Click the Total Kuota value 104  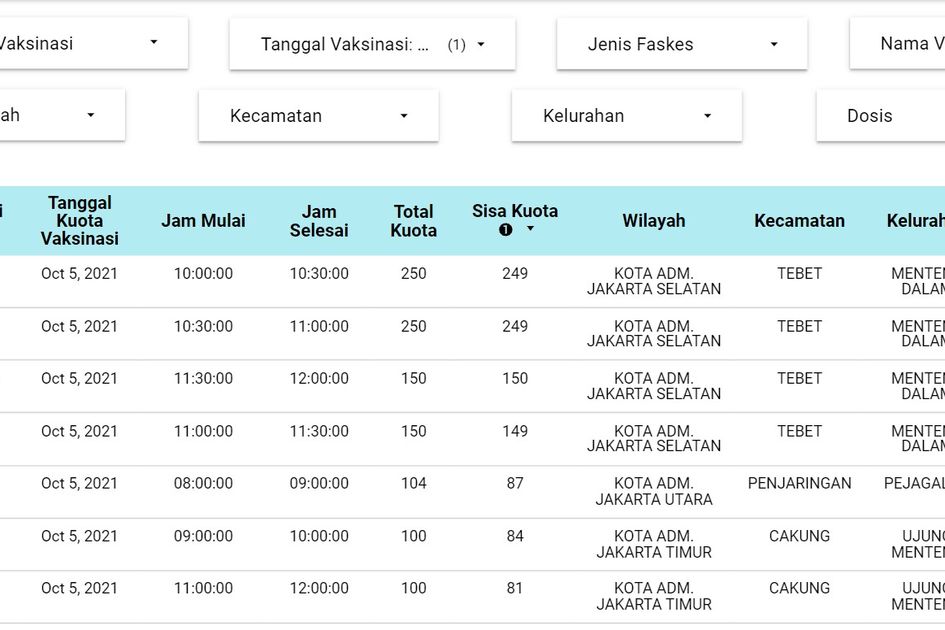413,484
